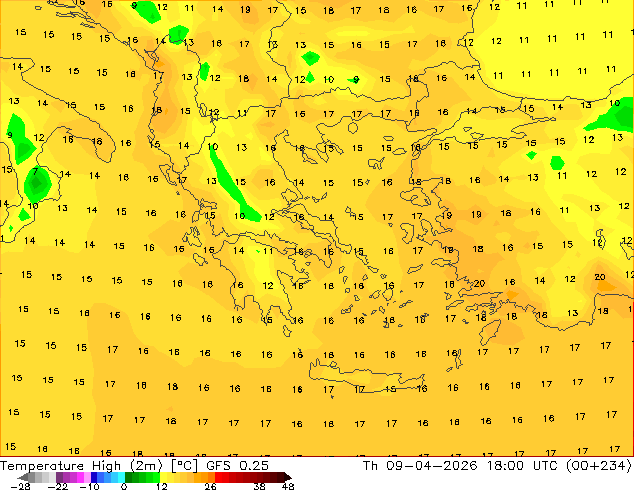Click the '[°C]' unit label
Screen dimensions: 634x490
[x=184, y=466]
